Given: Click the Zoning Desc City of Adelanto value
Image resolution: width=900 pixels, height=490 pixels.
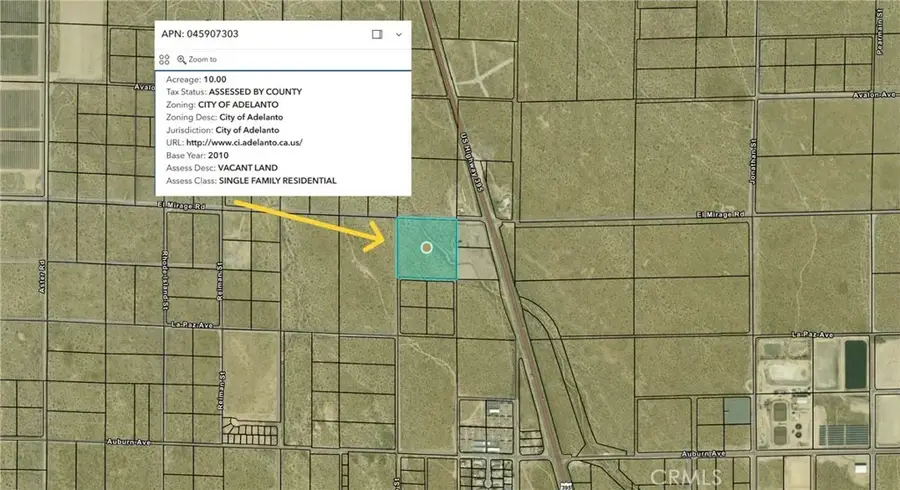Looking at the screenshot, I should tap(251, 117).
